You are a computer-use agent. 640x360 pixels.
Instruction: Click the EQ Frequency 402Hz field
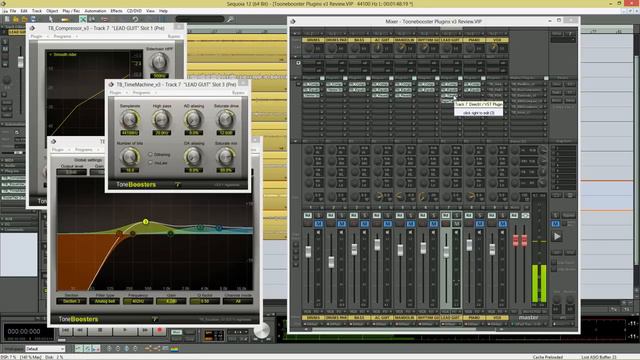coord(138,301)
